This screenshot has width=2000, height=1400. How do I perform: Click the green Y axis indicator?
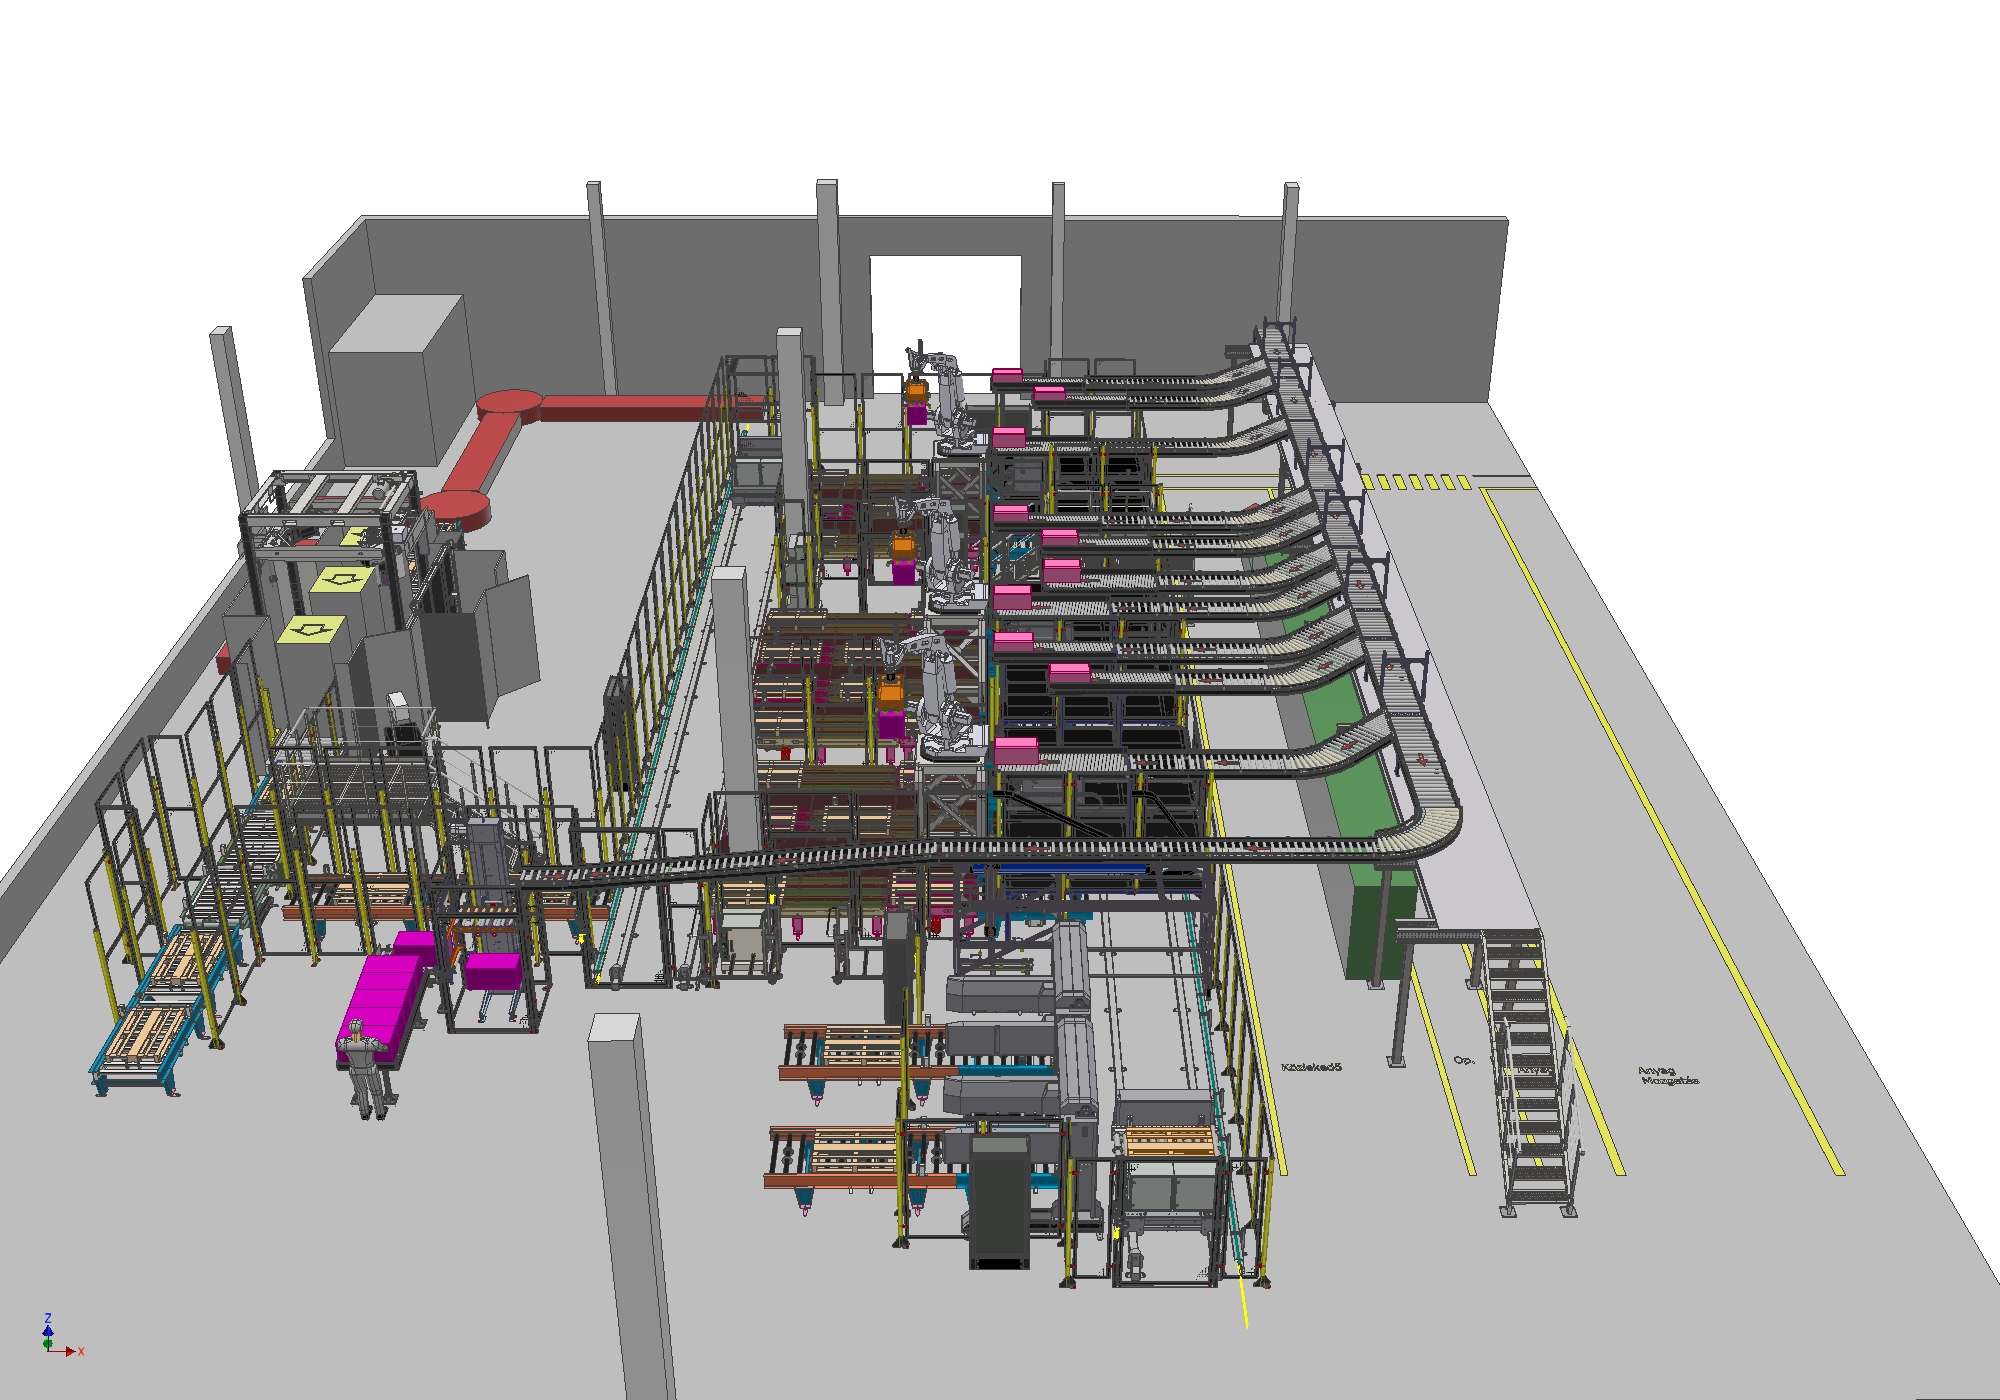click(48, 1345)
